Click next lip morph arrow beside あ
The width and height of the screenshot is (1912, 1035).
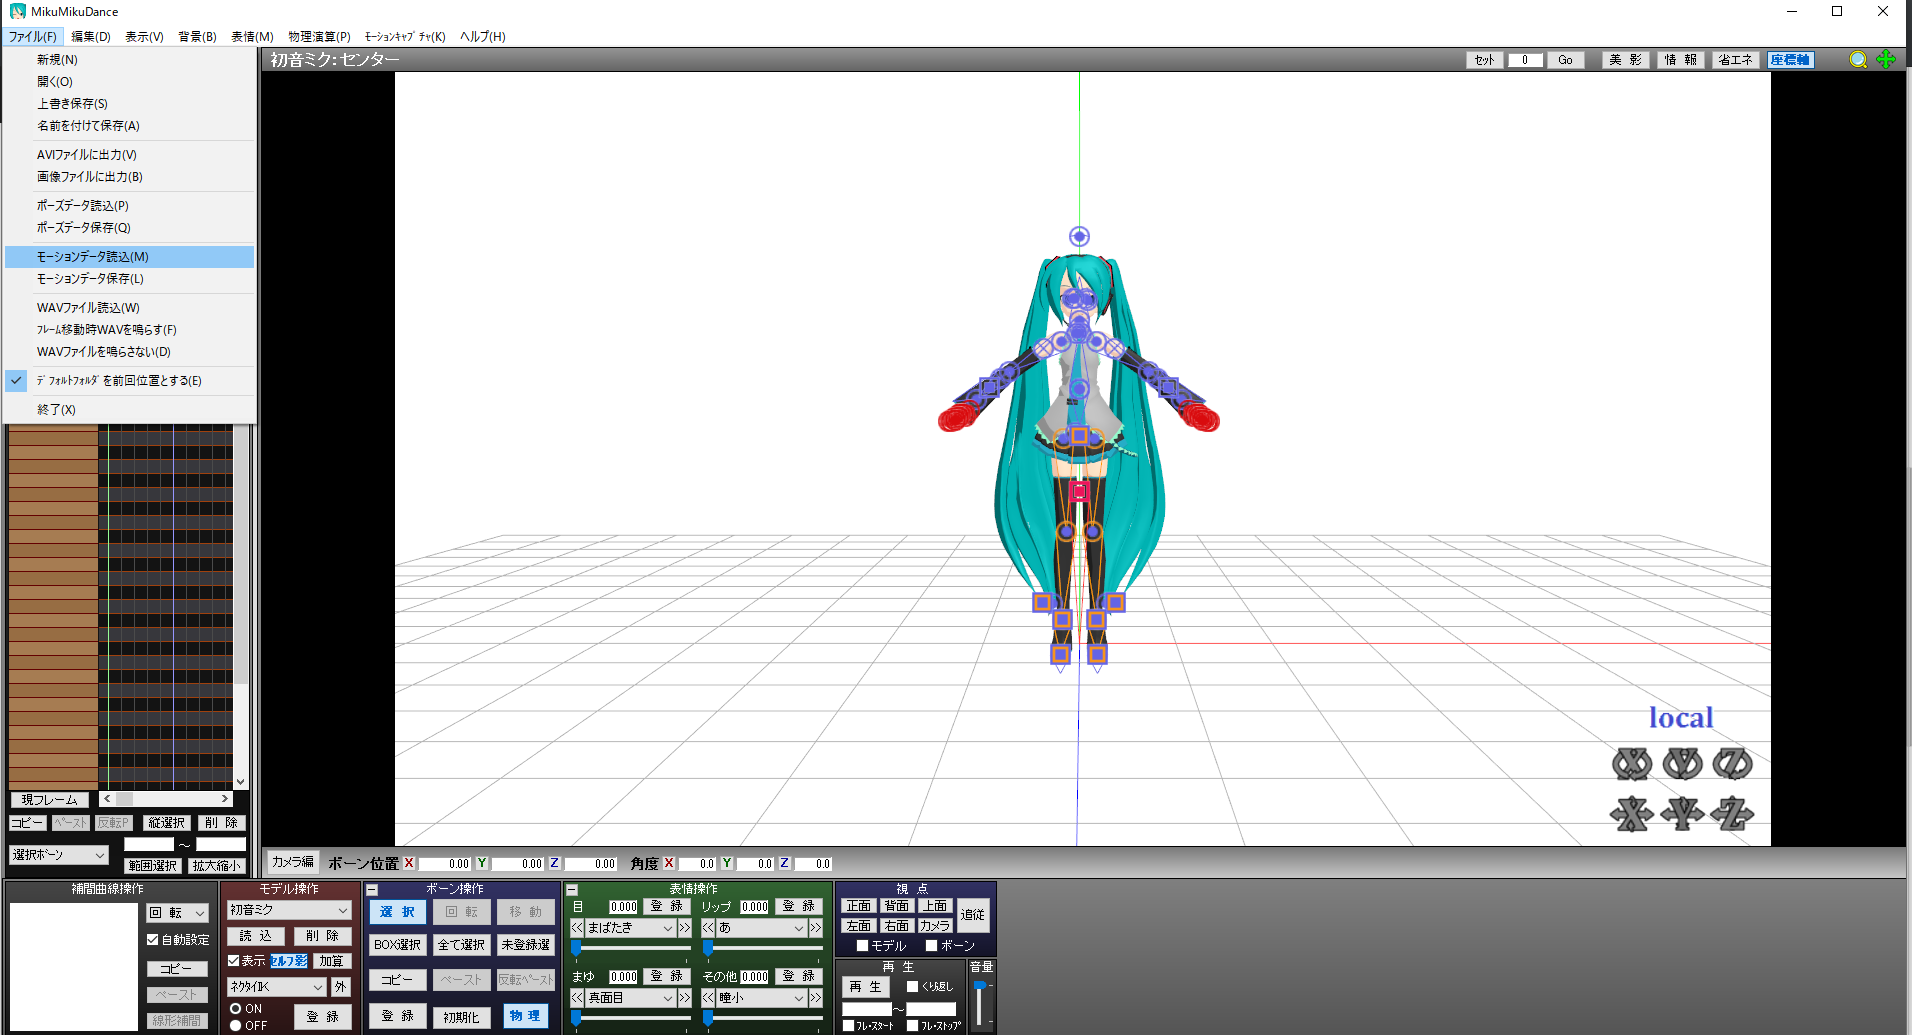click(816, 928)
